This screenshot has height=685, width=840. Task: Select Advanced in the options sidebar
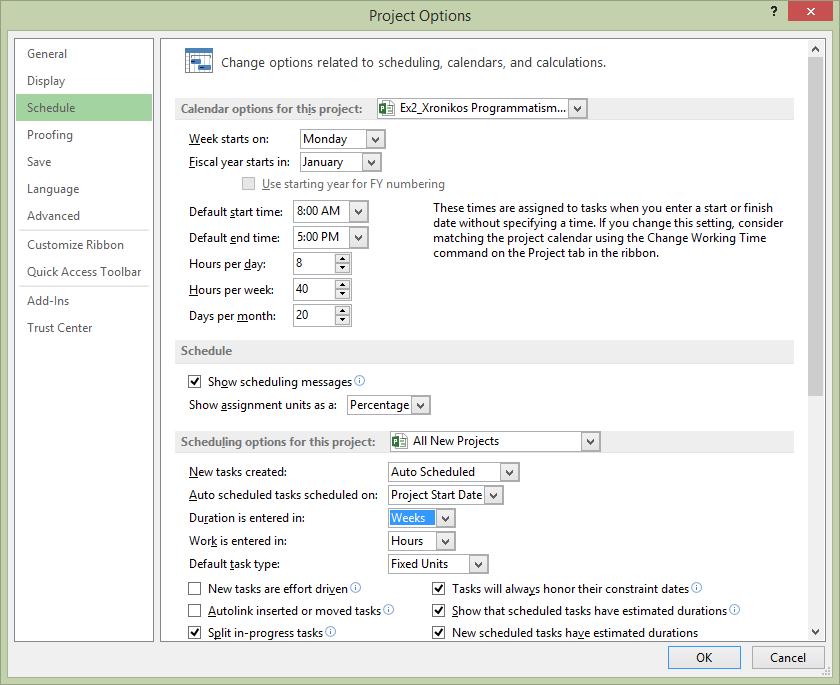pyautogui.click(x=84, y=216)
